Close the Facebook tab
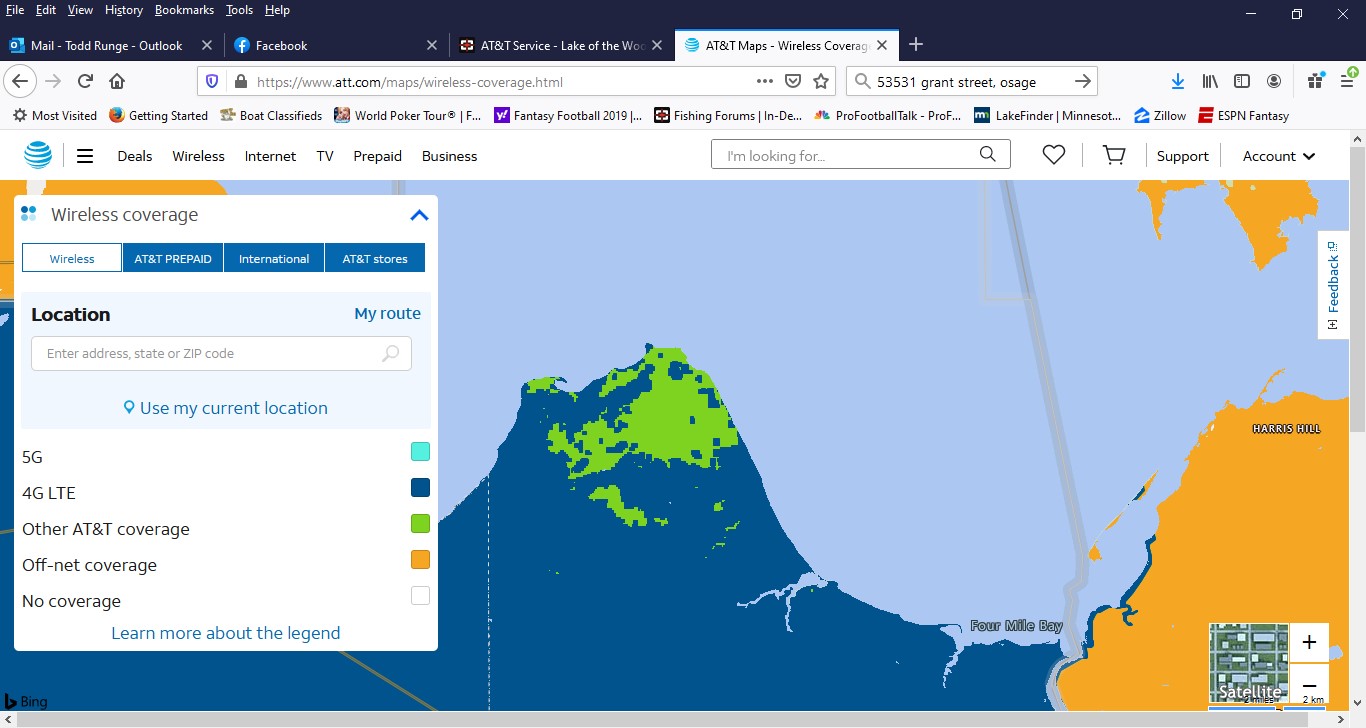Image resolution: width=1366 pixels, height=728 pixels. coord(432,45)
